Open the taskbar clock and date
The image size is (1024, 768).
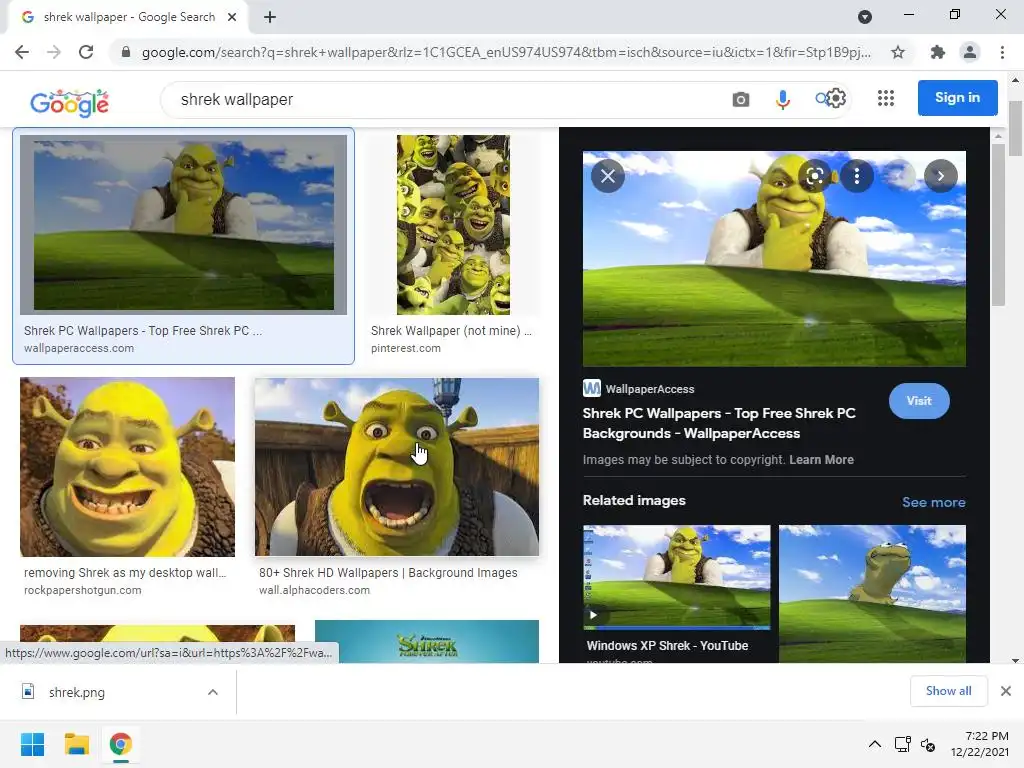(x=980, y=744)
